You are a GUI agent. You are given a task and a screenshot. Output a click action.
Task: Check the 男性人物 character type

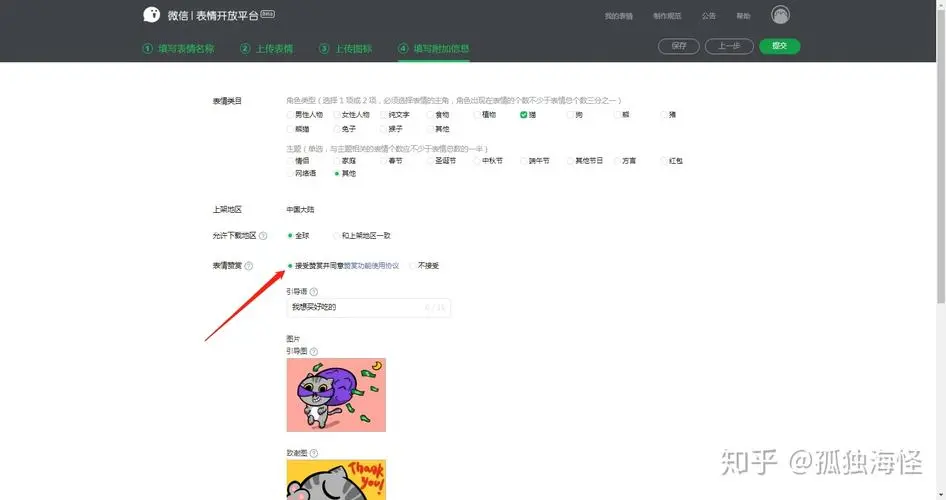point(290,115)
